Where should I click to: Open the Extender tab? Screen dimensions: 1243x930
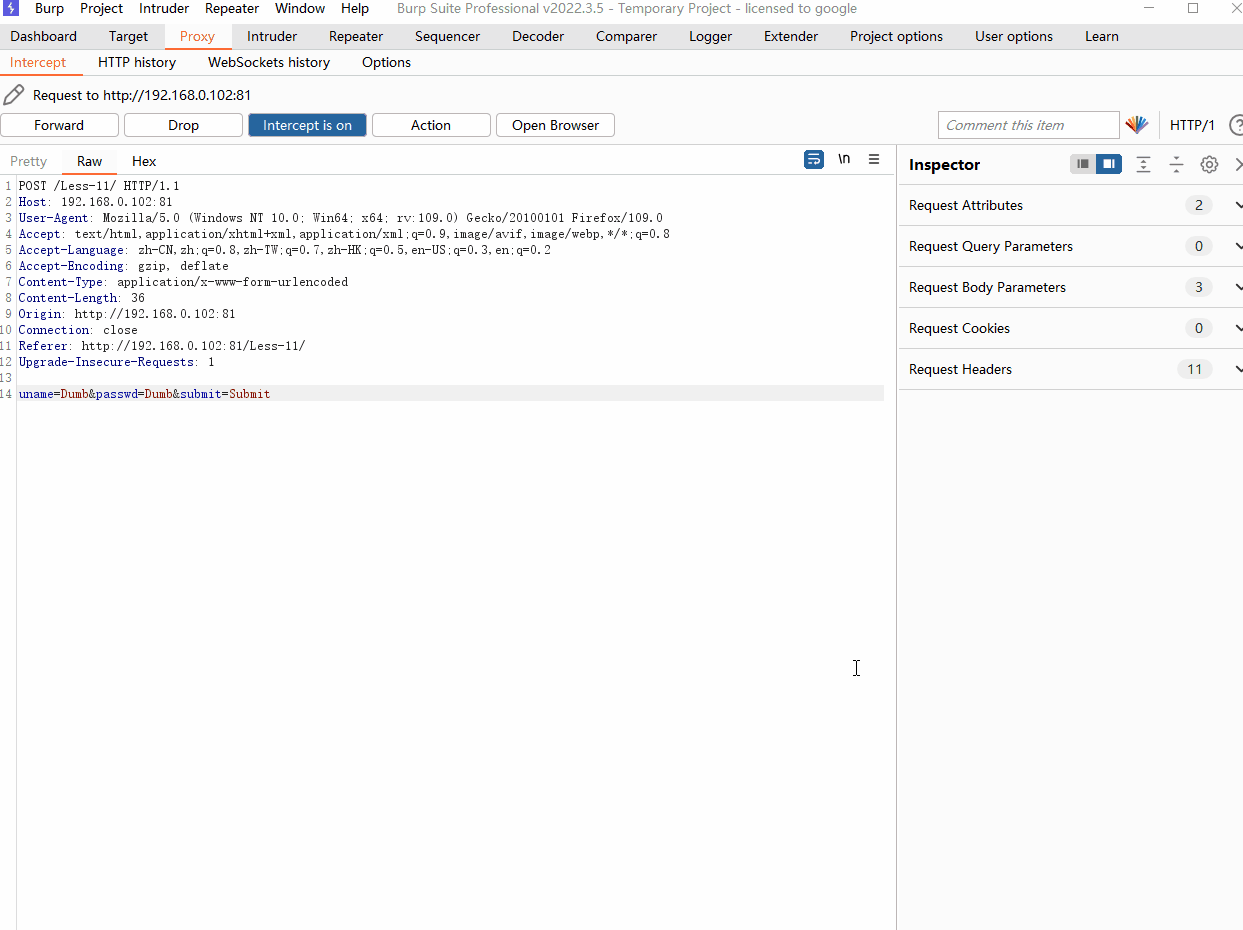(x=791, y=36)
